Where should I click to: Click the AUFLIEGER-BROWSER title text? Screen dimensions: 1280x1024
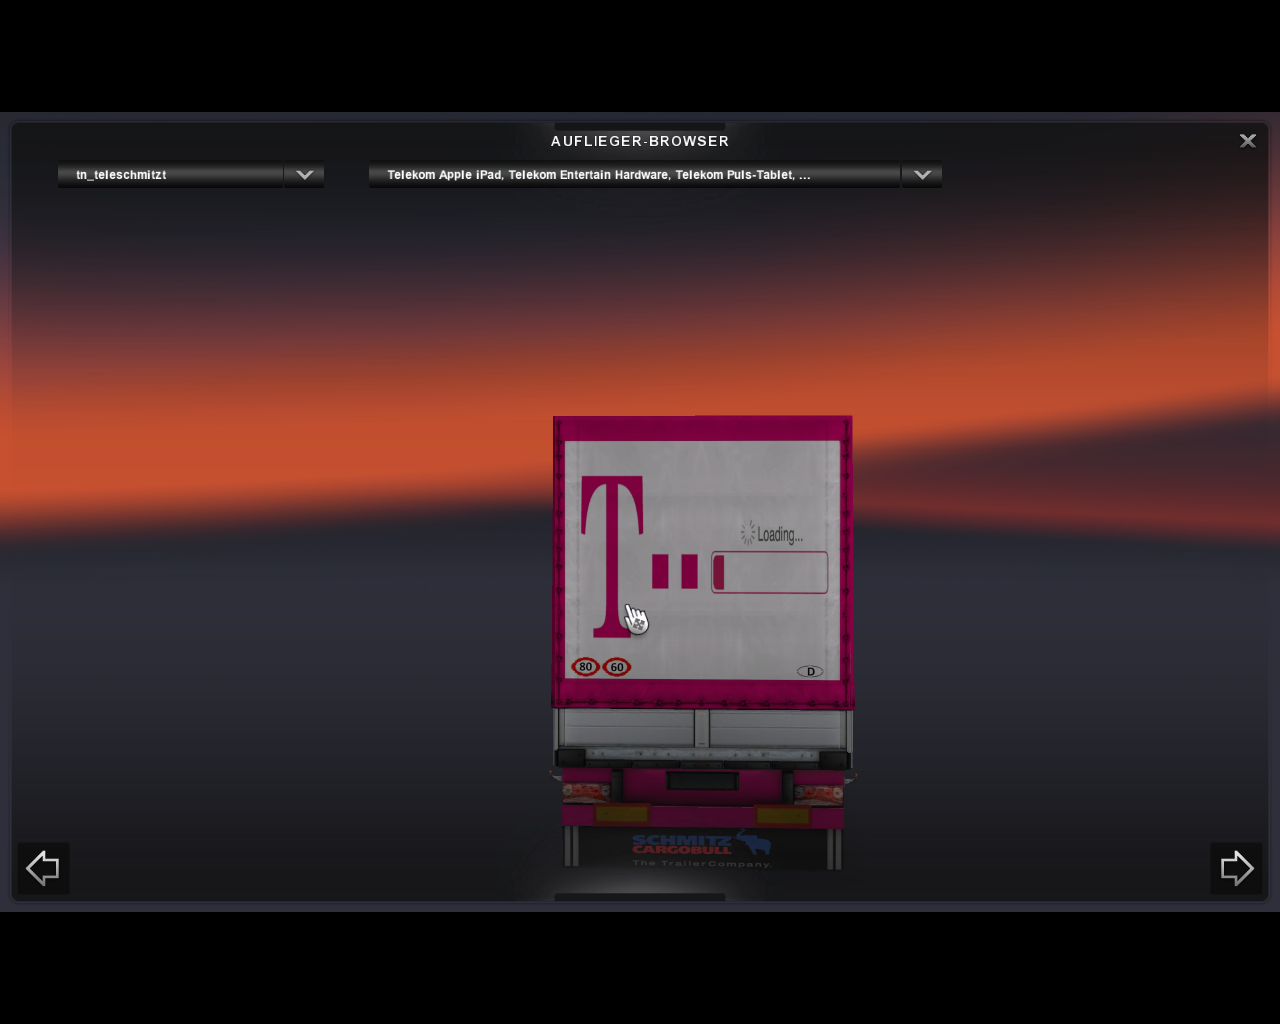pos(640,141)
